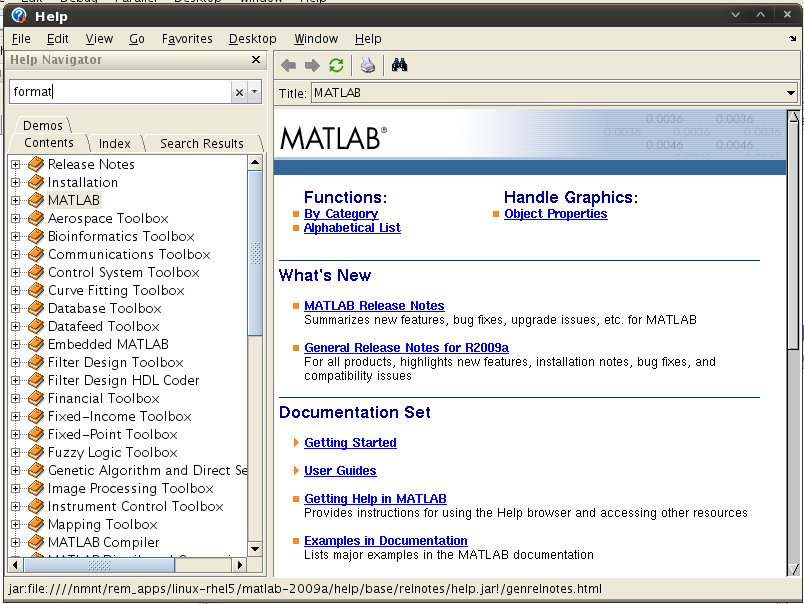Switch to the Index tab

114,144
